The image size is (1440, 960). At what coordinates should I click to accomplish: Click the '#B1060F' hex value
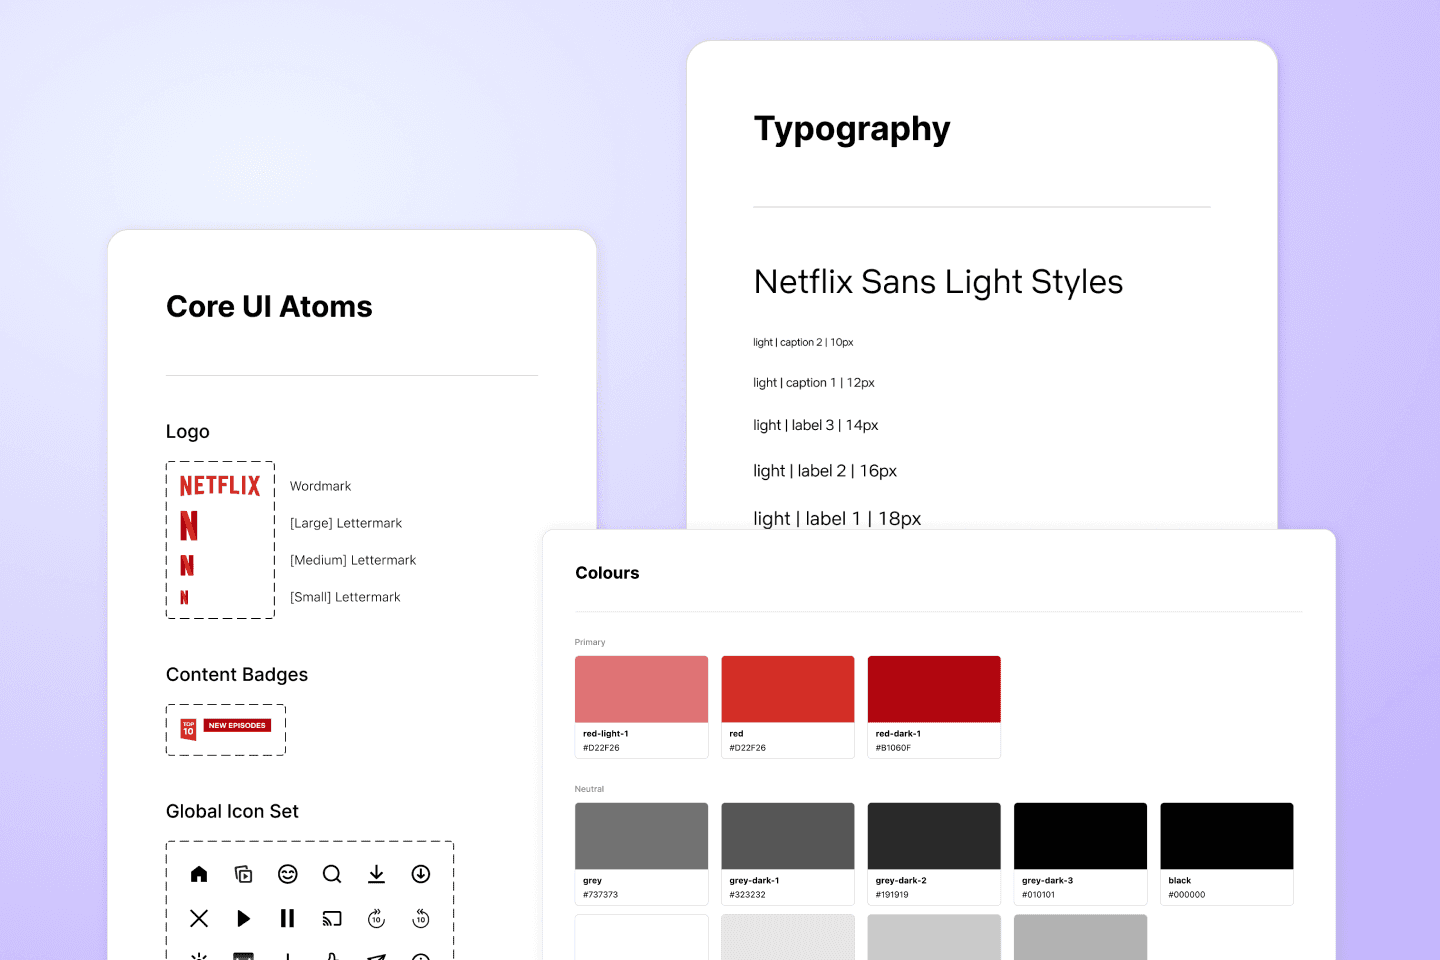click(893, 748)
